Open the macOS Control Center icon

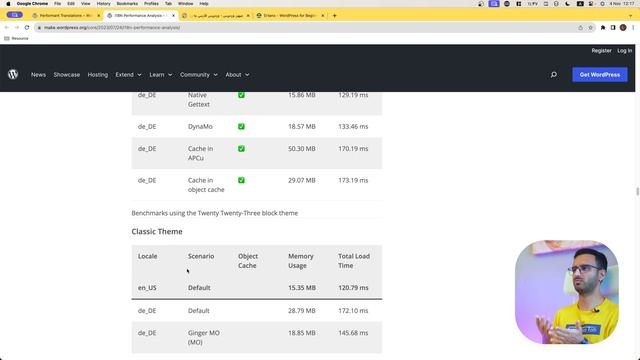[591, 4]
